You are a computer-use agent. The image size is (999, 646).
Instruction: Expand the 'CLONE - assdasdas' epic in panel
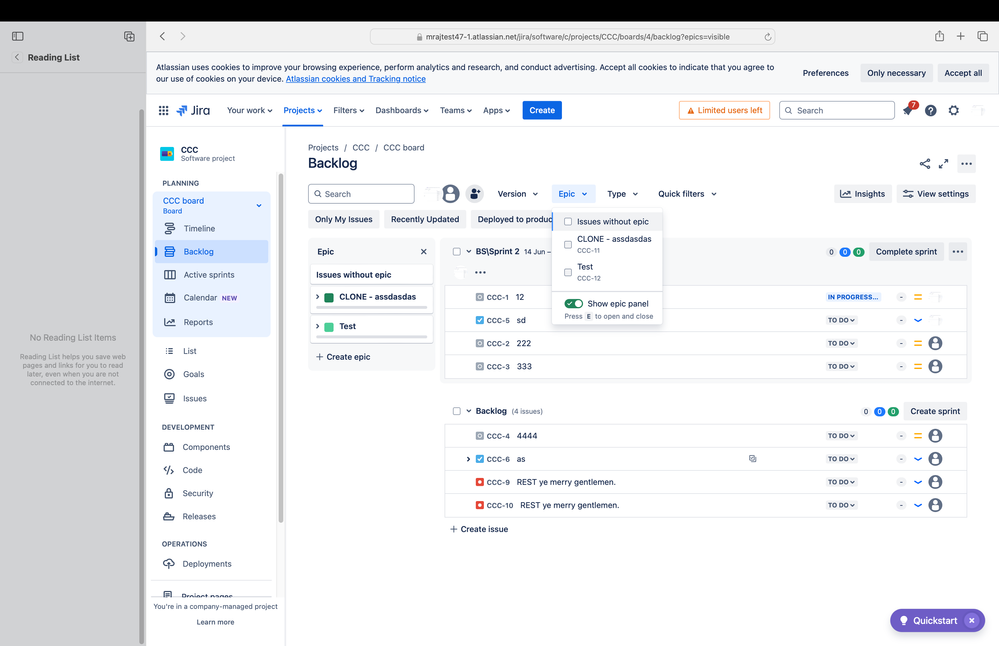317,297
